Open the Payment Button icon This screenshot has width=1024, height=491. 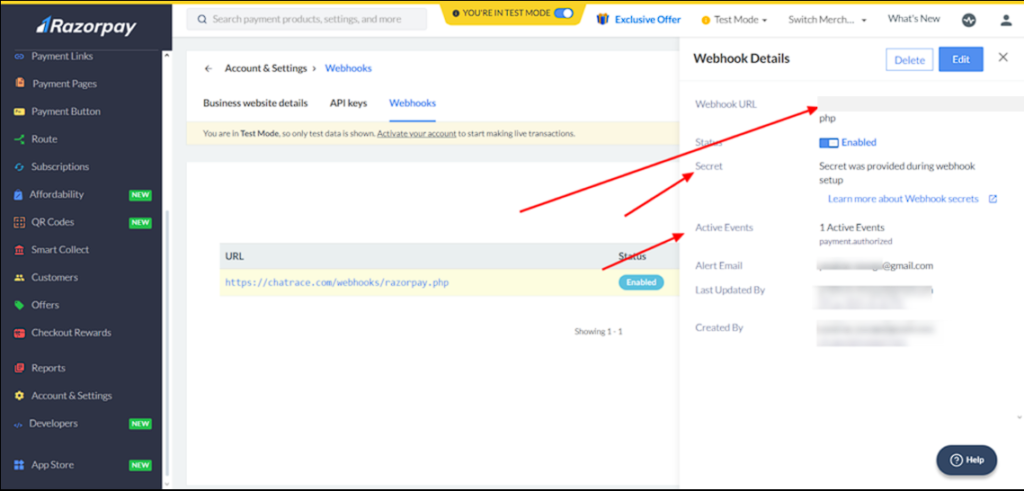(x=20, y=112)
